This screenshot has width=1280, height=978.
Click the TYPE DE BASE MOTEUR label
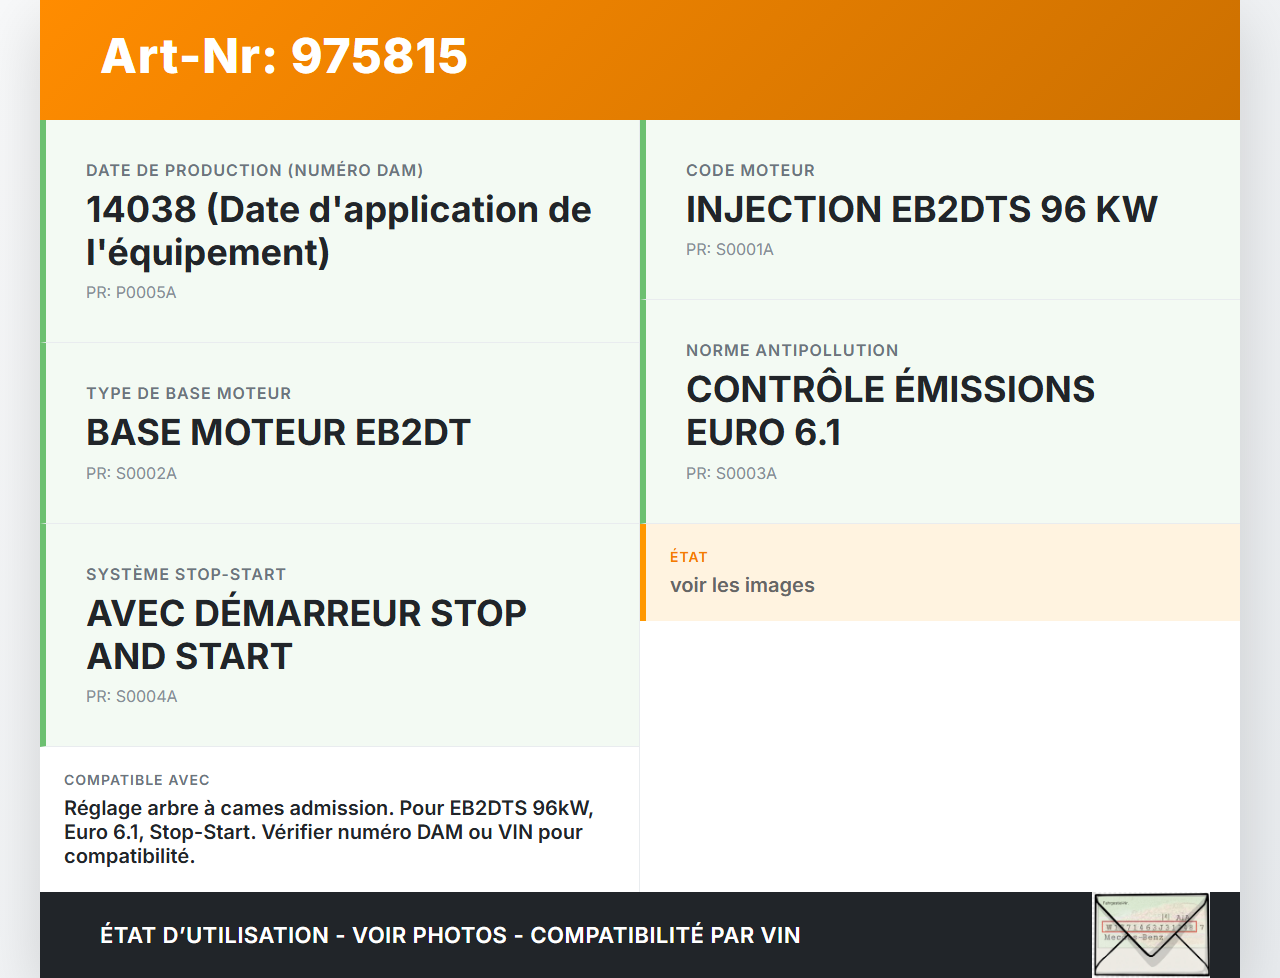tap(189, 394)
